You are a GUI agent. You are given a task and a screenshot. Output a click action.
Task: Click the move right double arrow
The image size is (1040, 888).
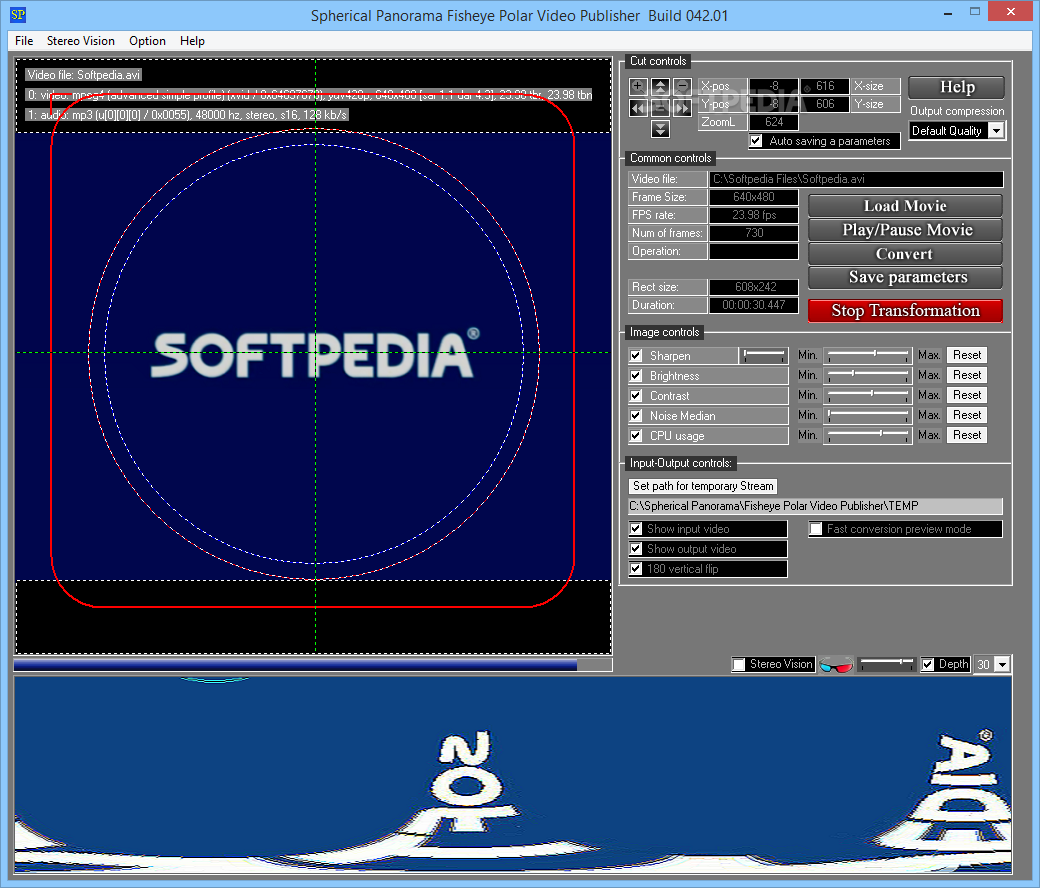[x=682, y=107]
